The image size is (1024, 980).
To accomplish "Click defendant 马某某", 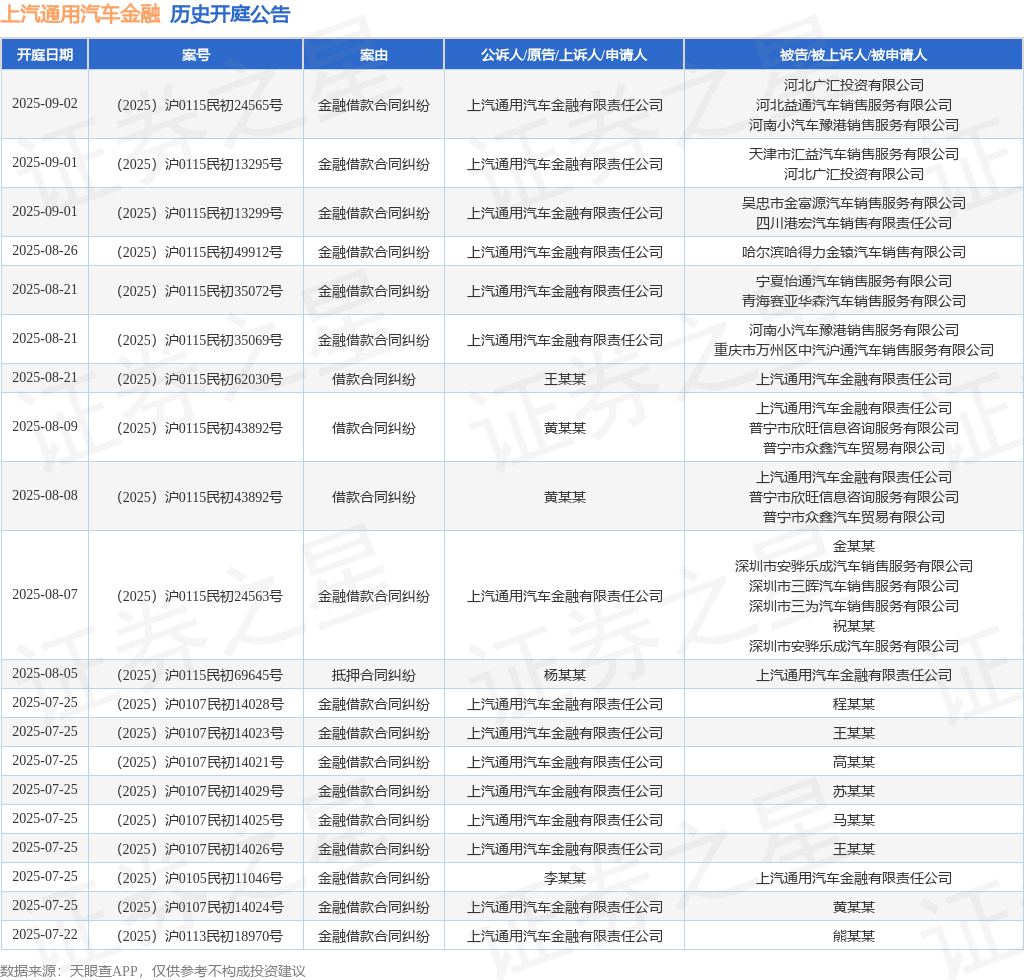I will [x=854, y=820].
